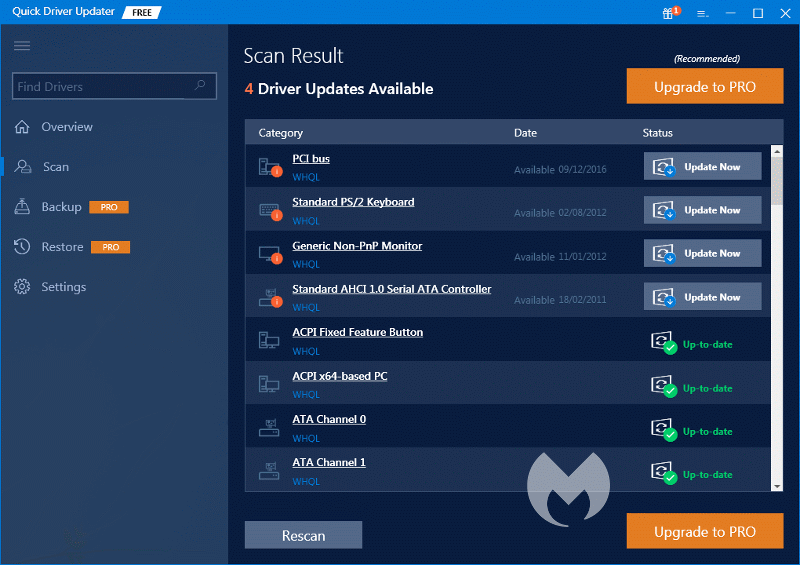Click the Scan person-search icon
The width and height of the screenshot is (800, 565).
pyautogui.click(x=22, y=166)
